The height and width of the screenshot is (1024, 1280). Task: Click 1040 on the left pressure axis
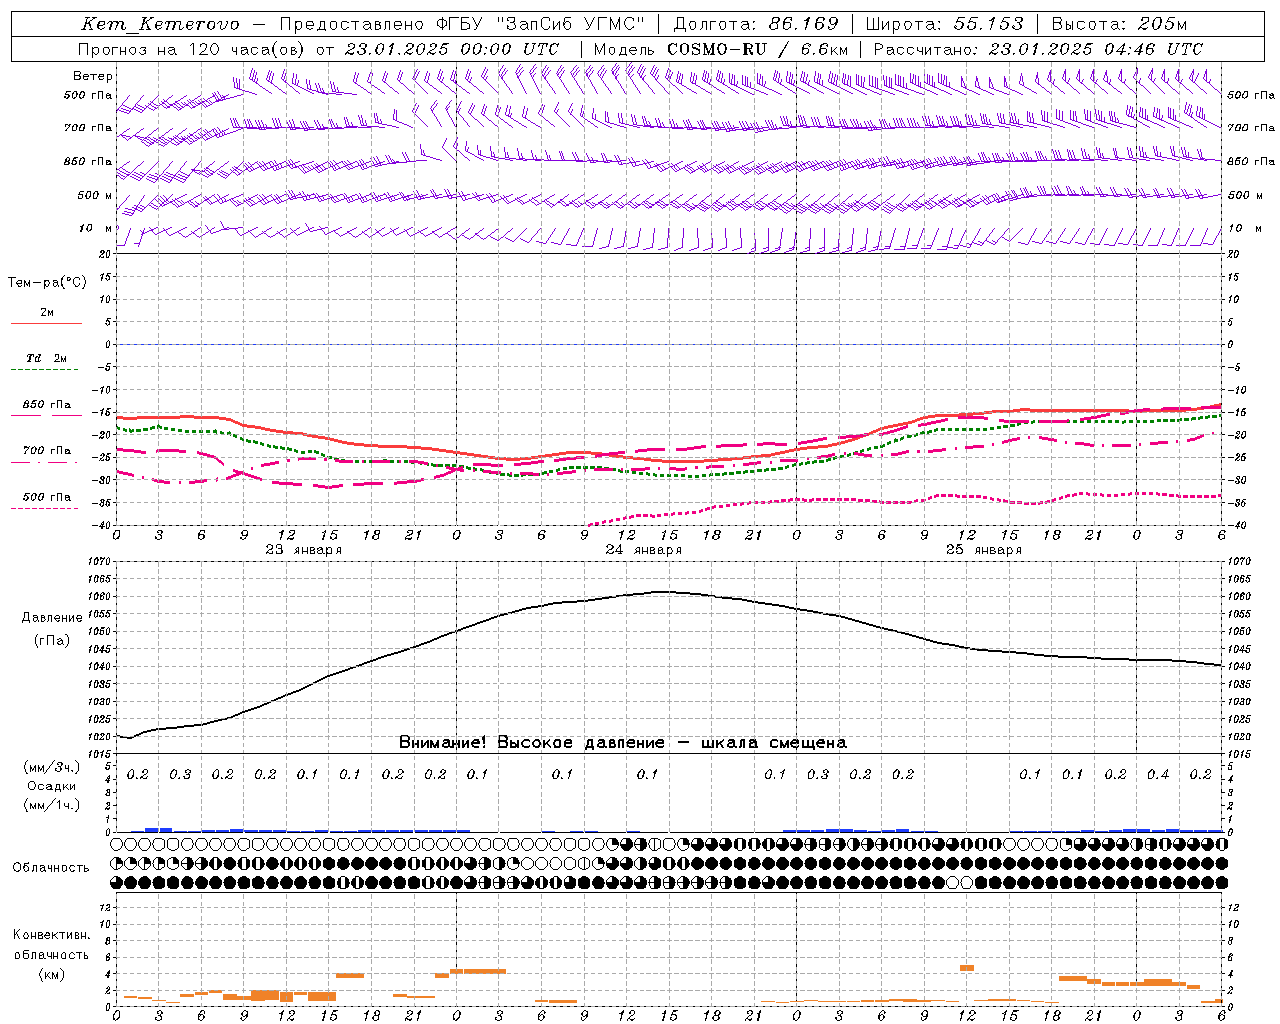coord(101,667)
